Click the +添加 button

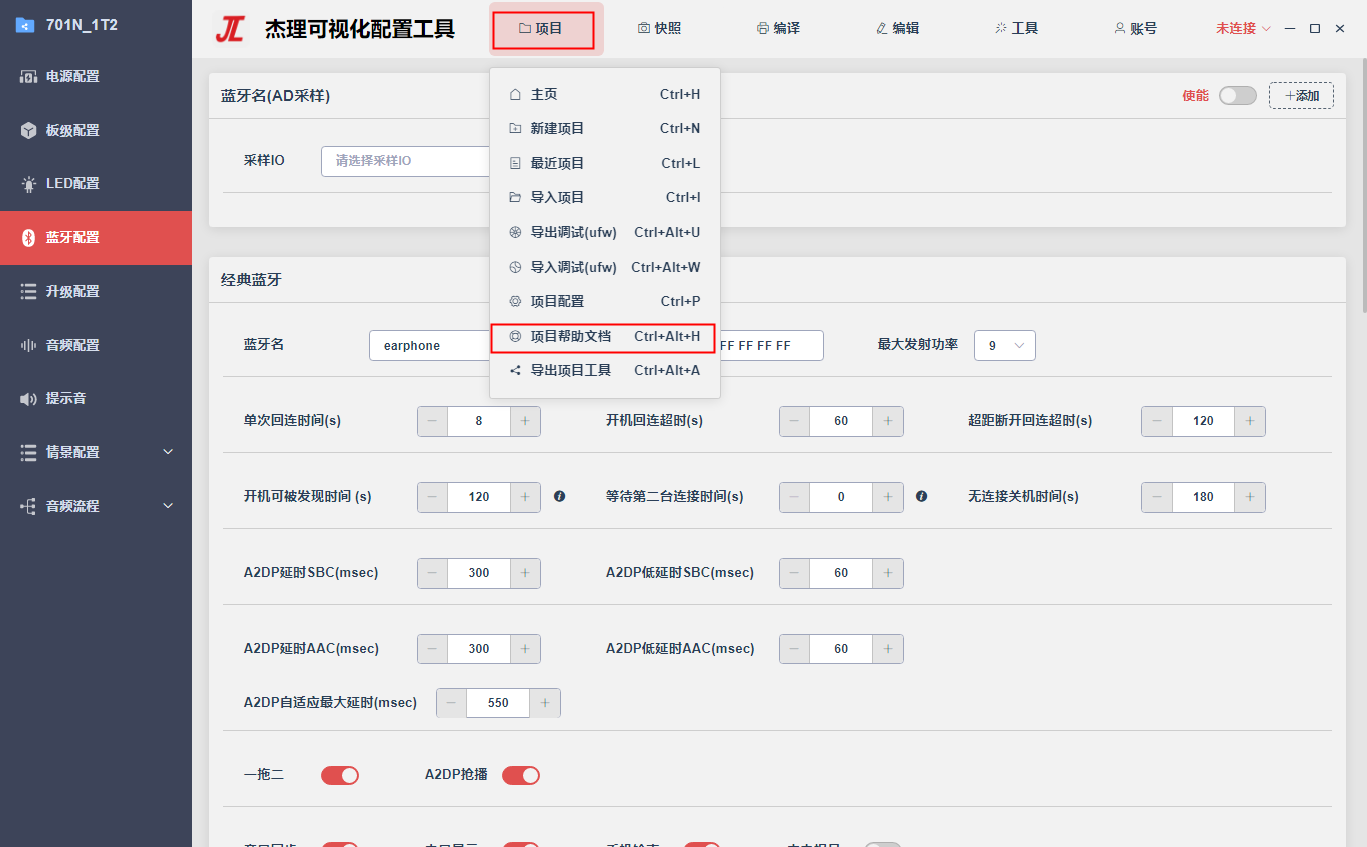[x=1301, y=95]
